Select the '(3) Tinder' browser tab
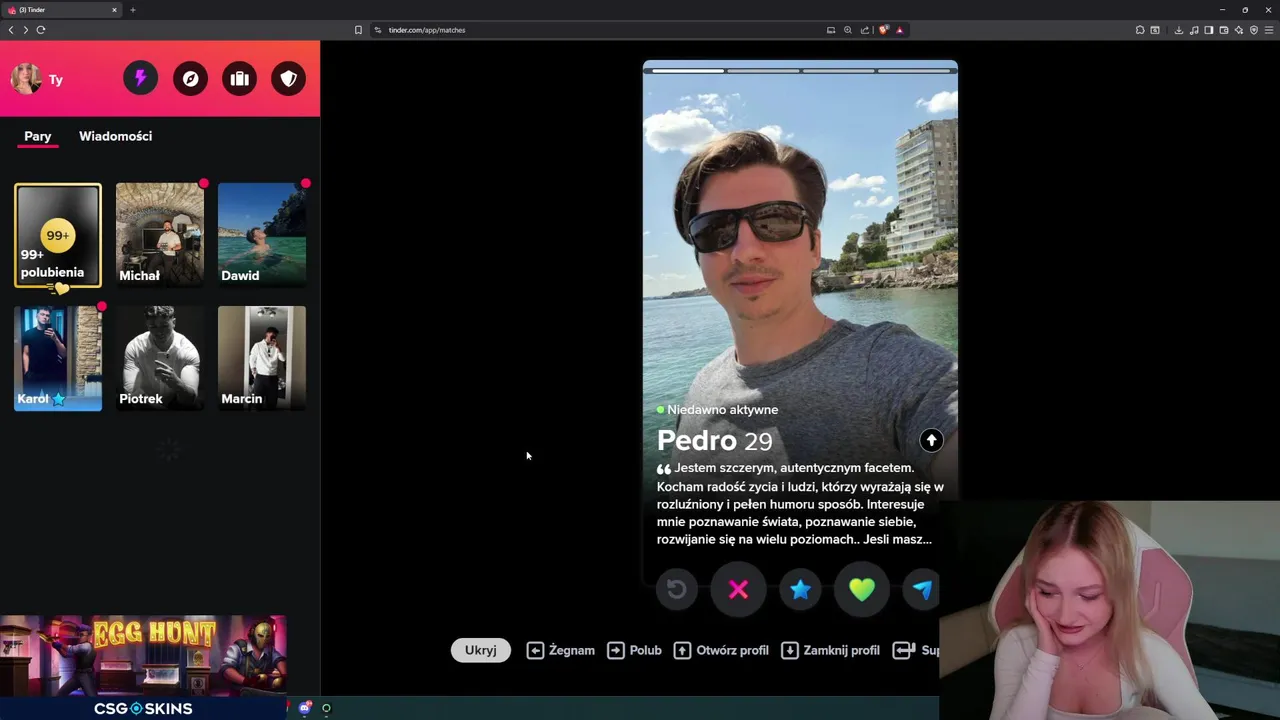Screen dimensions: 1280x720 pyautogui.click(x=60, y=10)
